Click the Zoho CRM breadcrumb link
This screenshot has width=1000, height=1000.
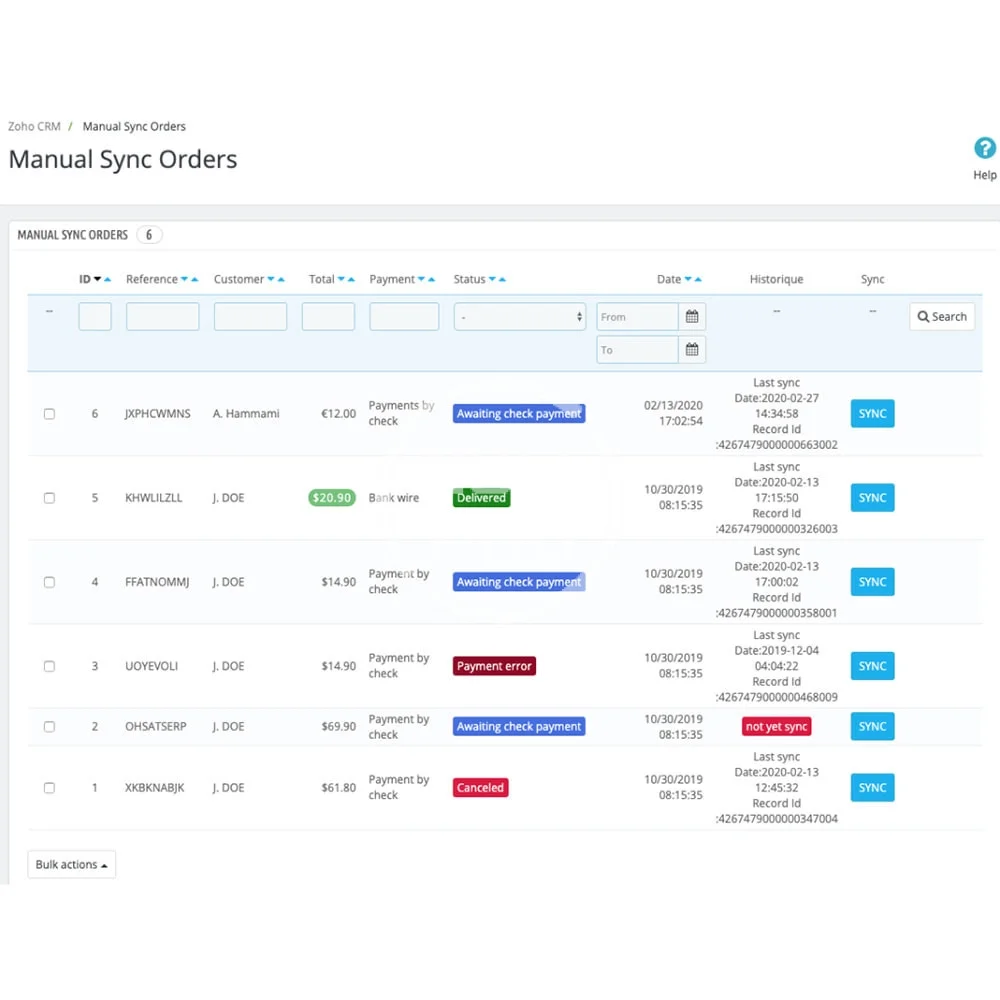tap(34, 126)
